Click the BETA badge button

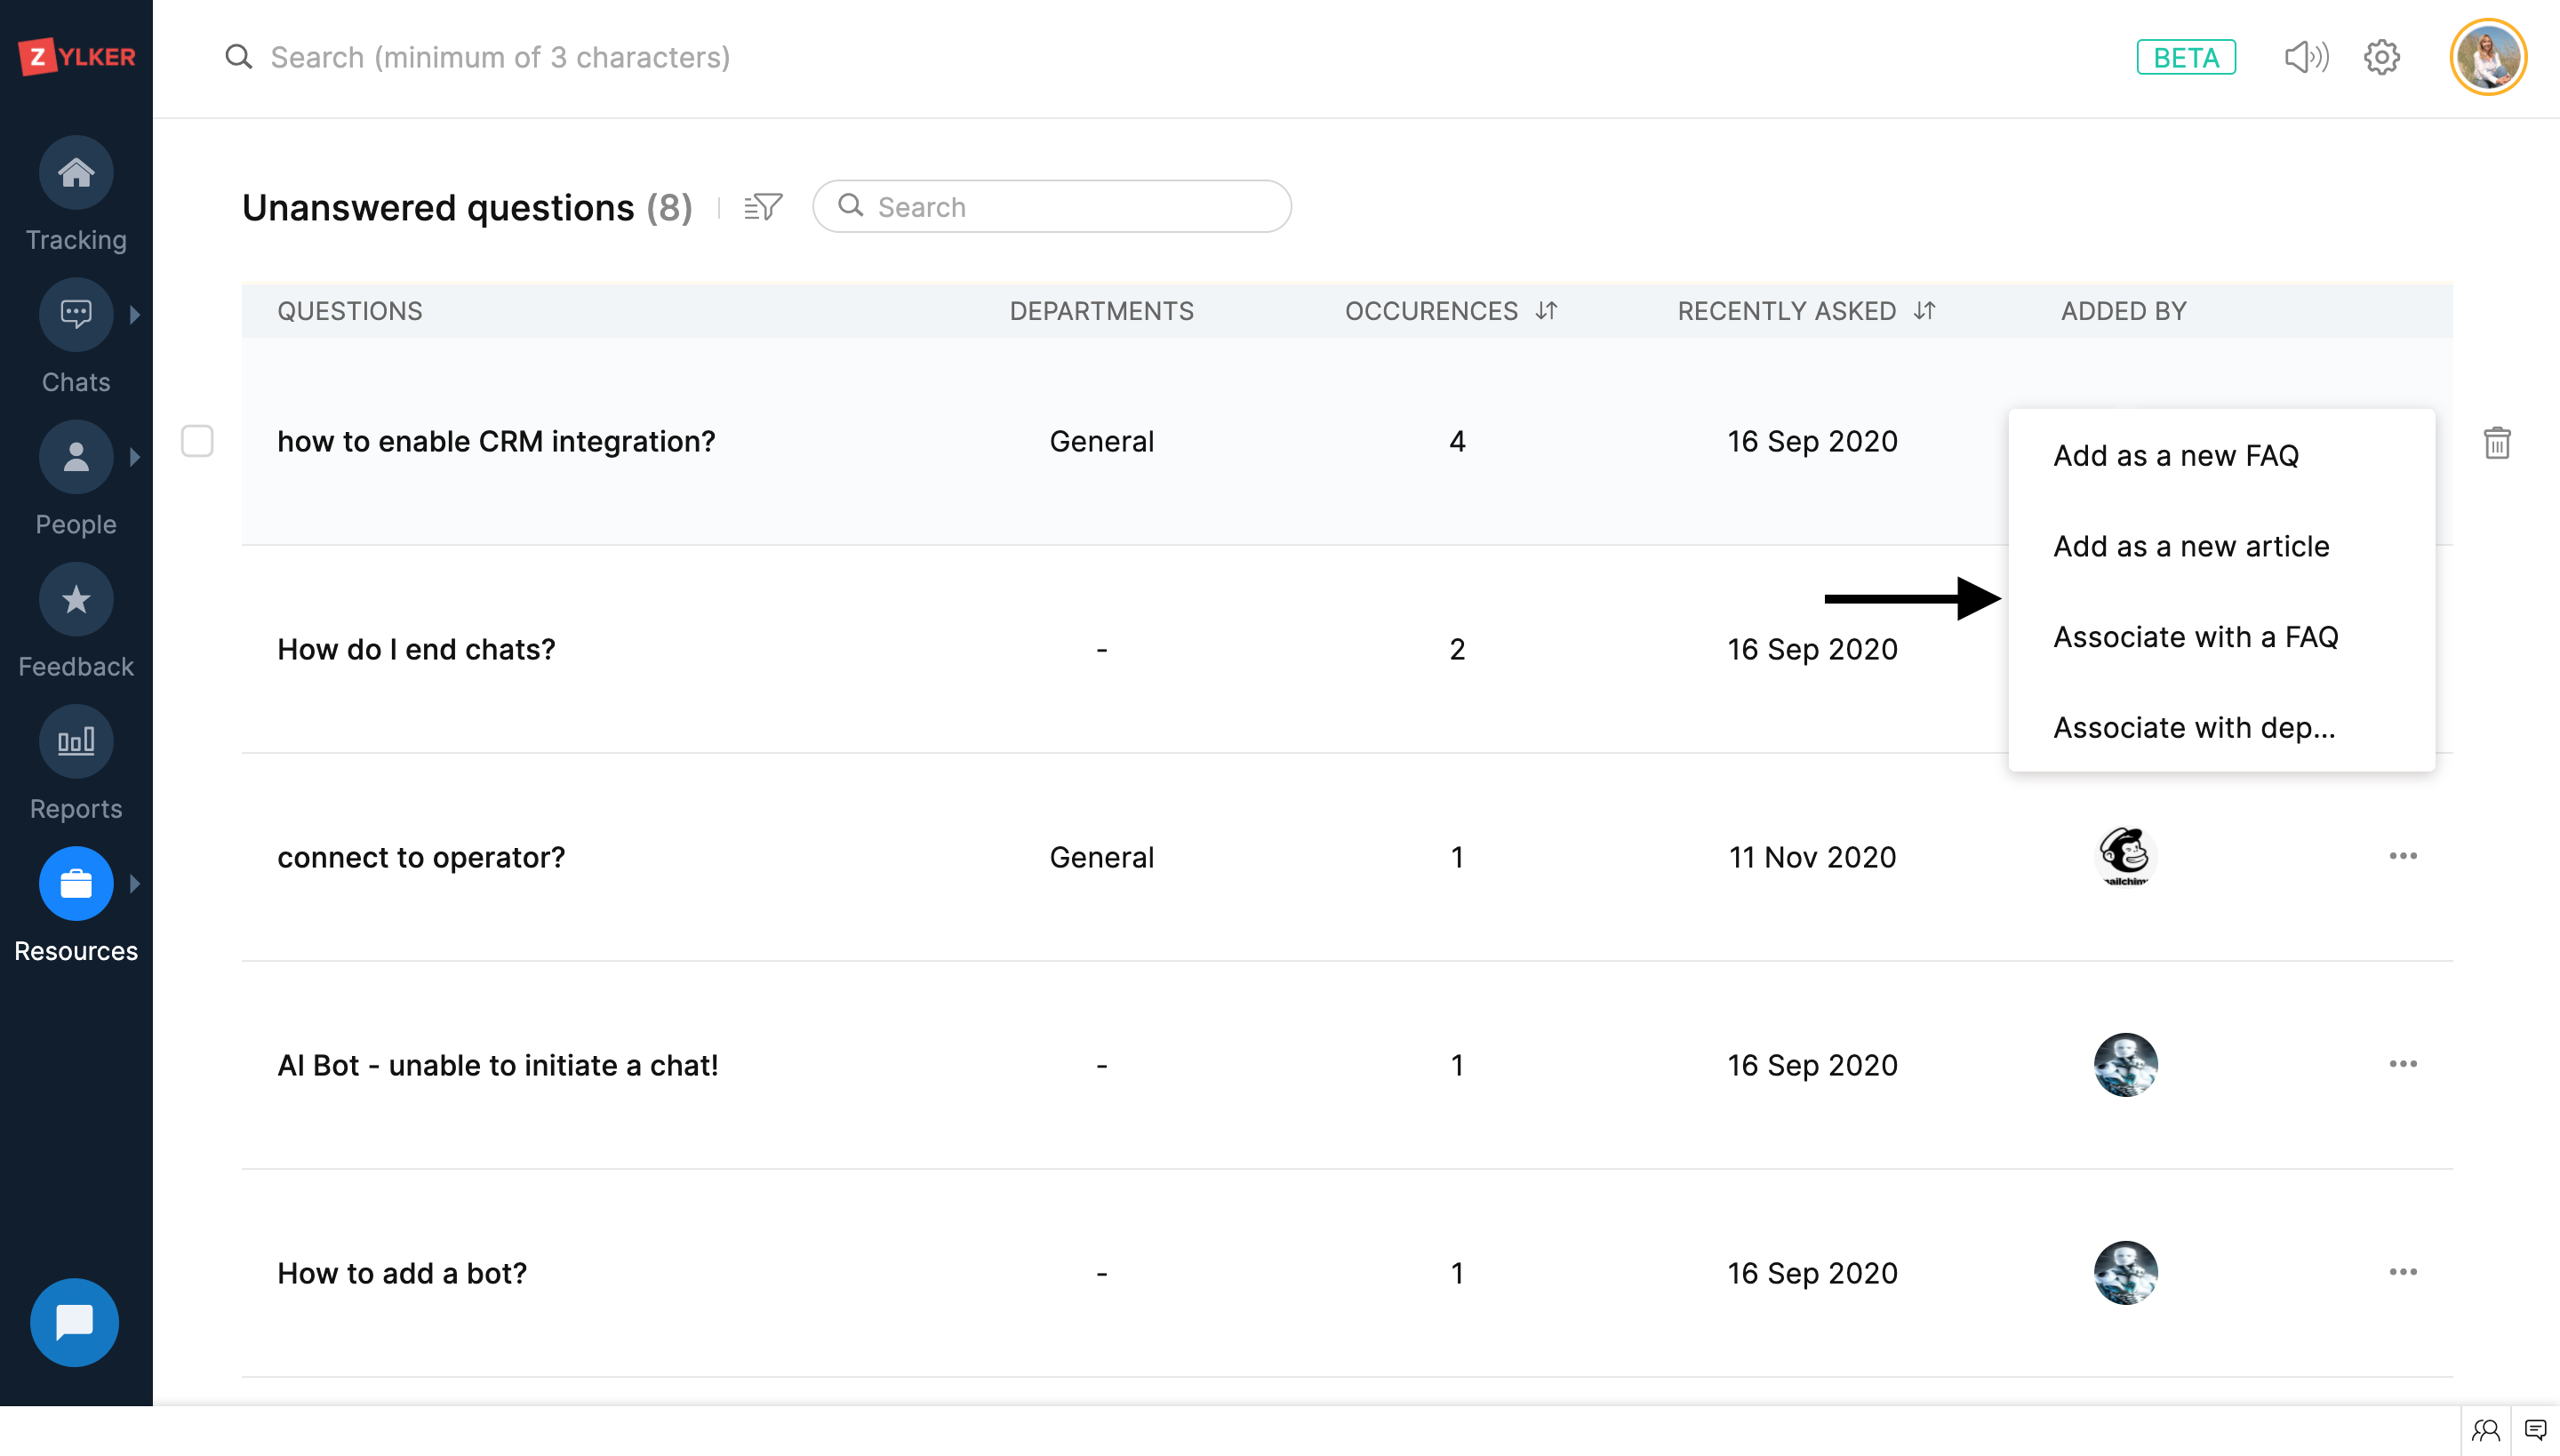pos(2186,57)
